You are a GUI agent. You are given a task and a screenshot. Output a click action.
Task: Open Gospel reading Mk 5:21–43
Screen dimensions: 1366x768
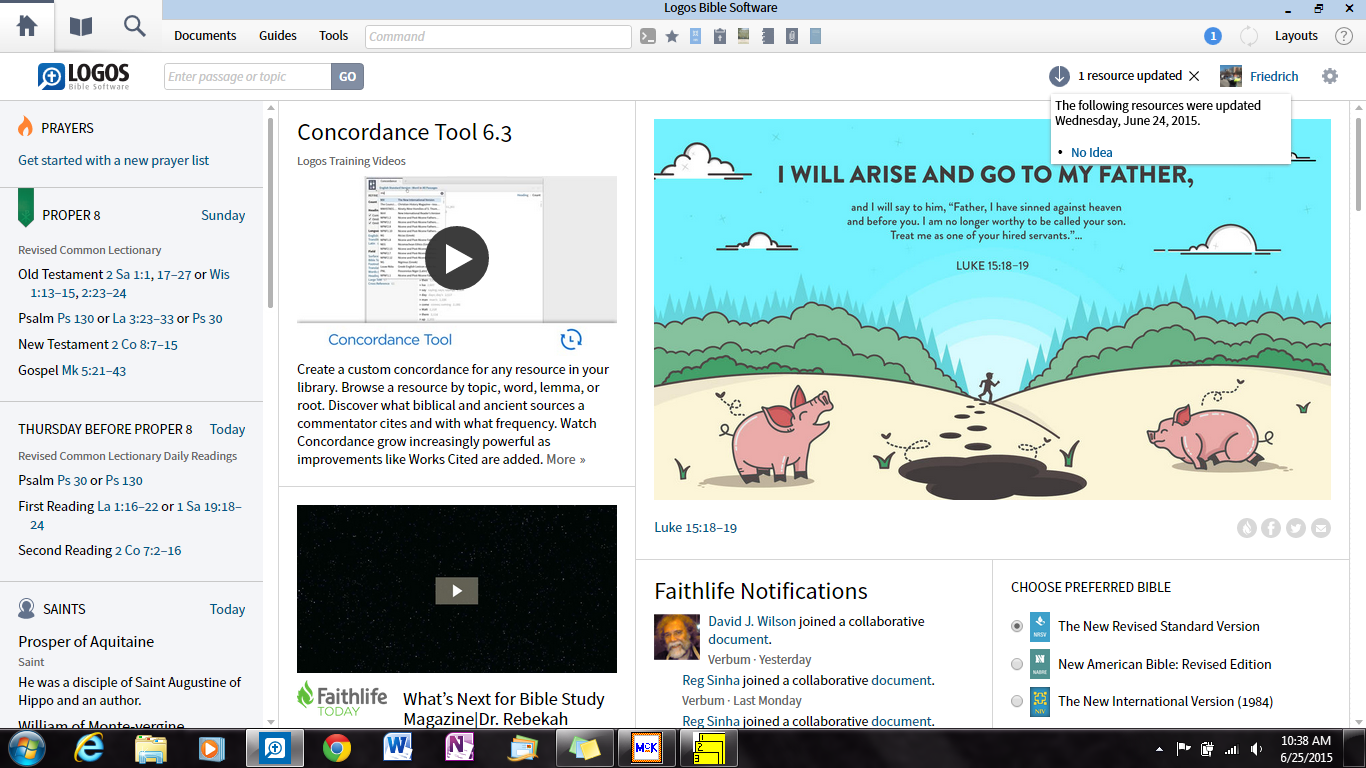(x=94, y=371)
